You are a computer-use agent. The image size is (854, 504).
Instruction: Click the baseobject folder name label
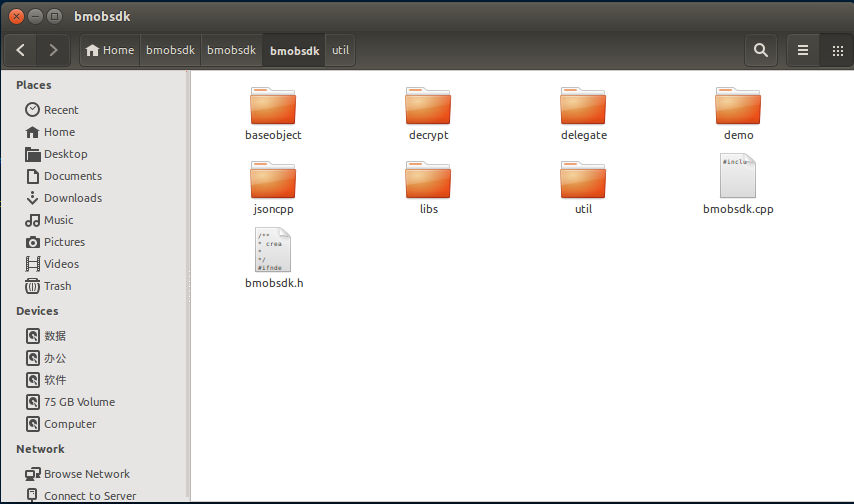pos(273,135)
